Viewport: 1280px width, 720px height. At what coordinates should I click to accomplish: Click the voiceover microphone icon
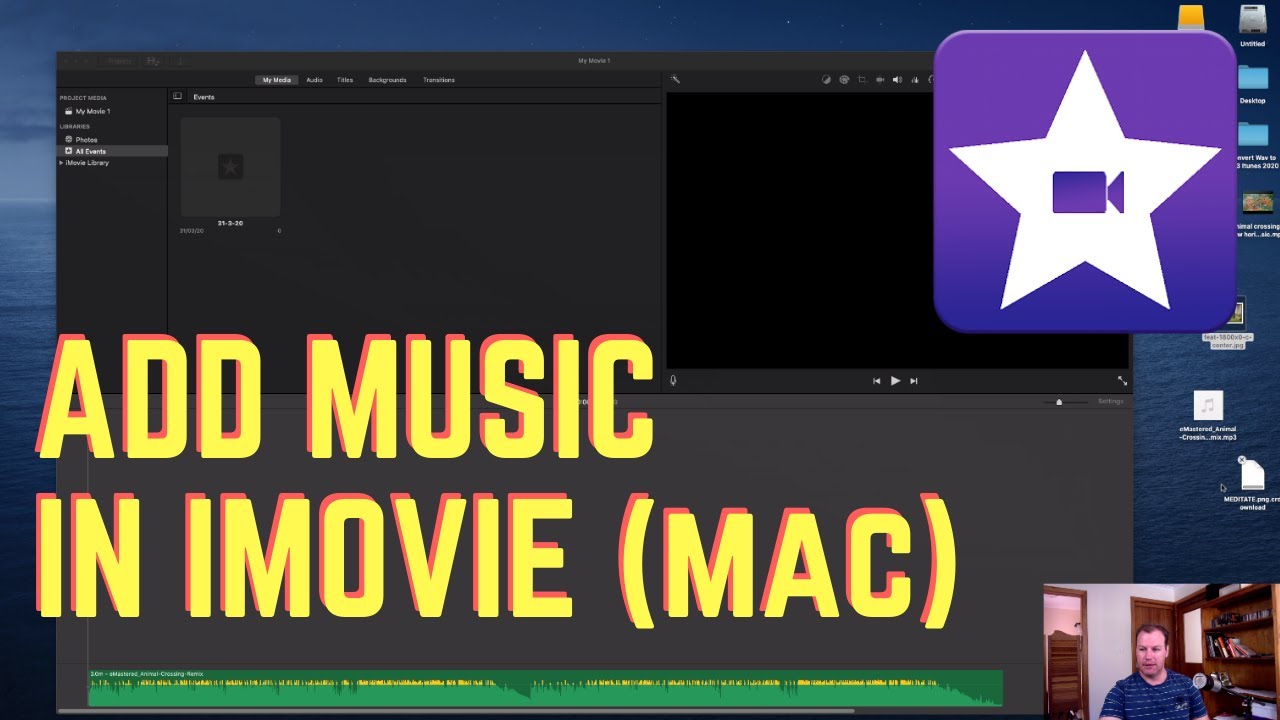coord(673,381)
